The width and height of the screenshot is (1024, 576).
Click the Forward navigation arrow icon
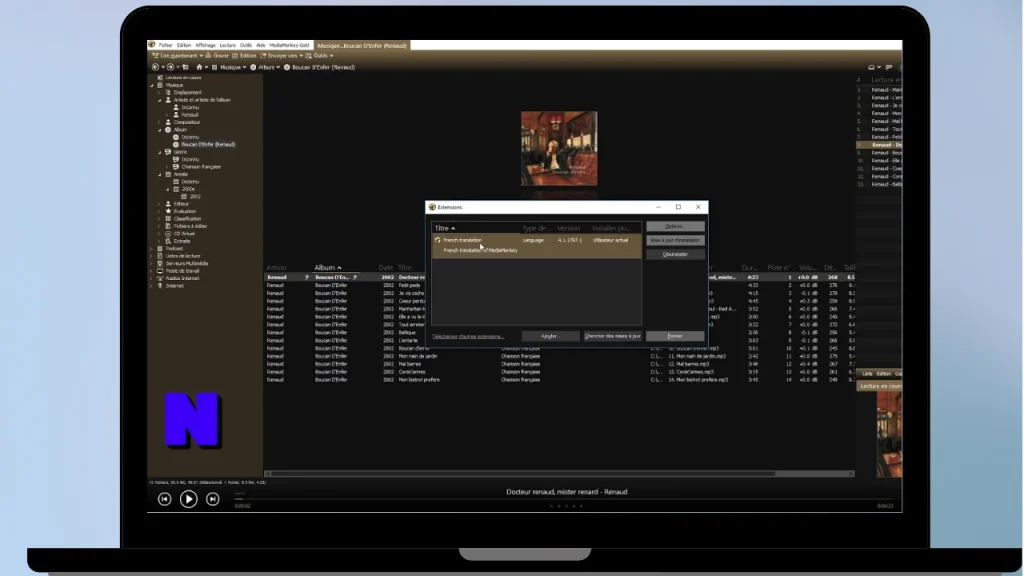[170, 67]
